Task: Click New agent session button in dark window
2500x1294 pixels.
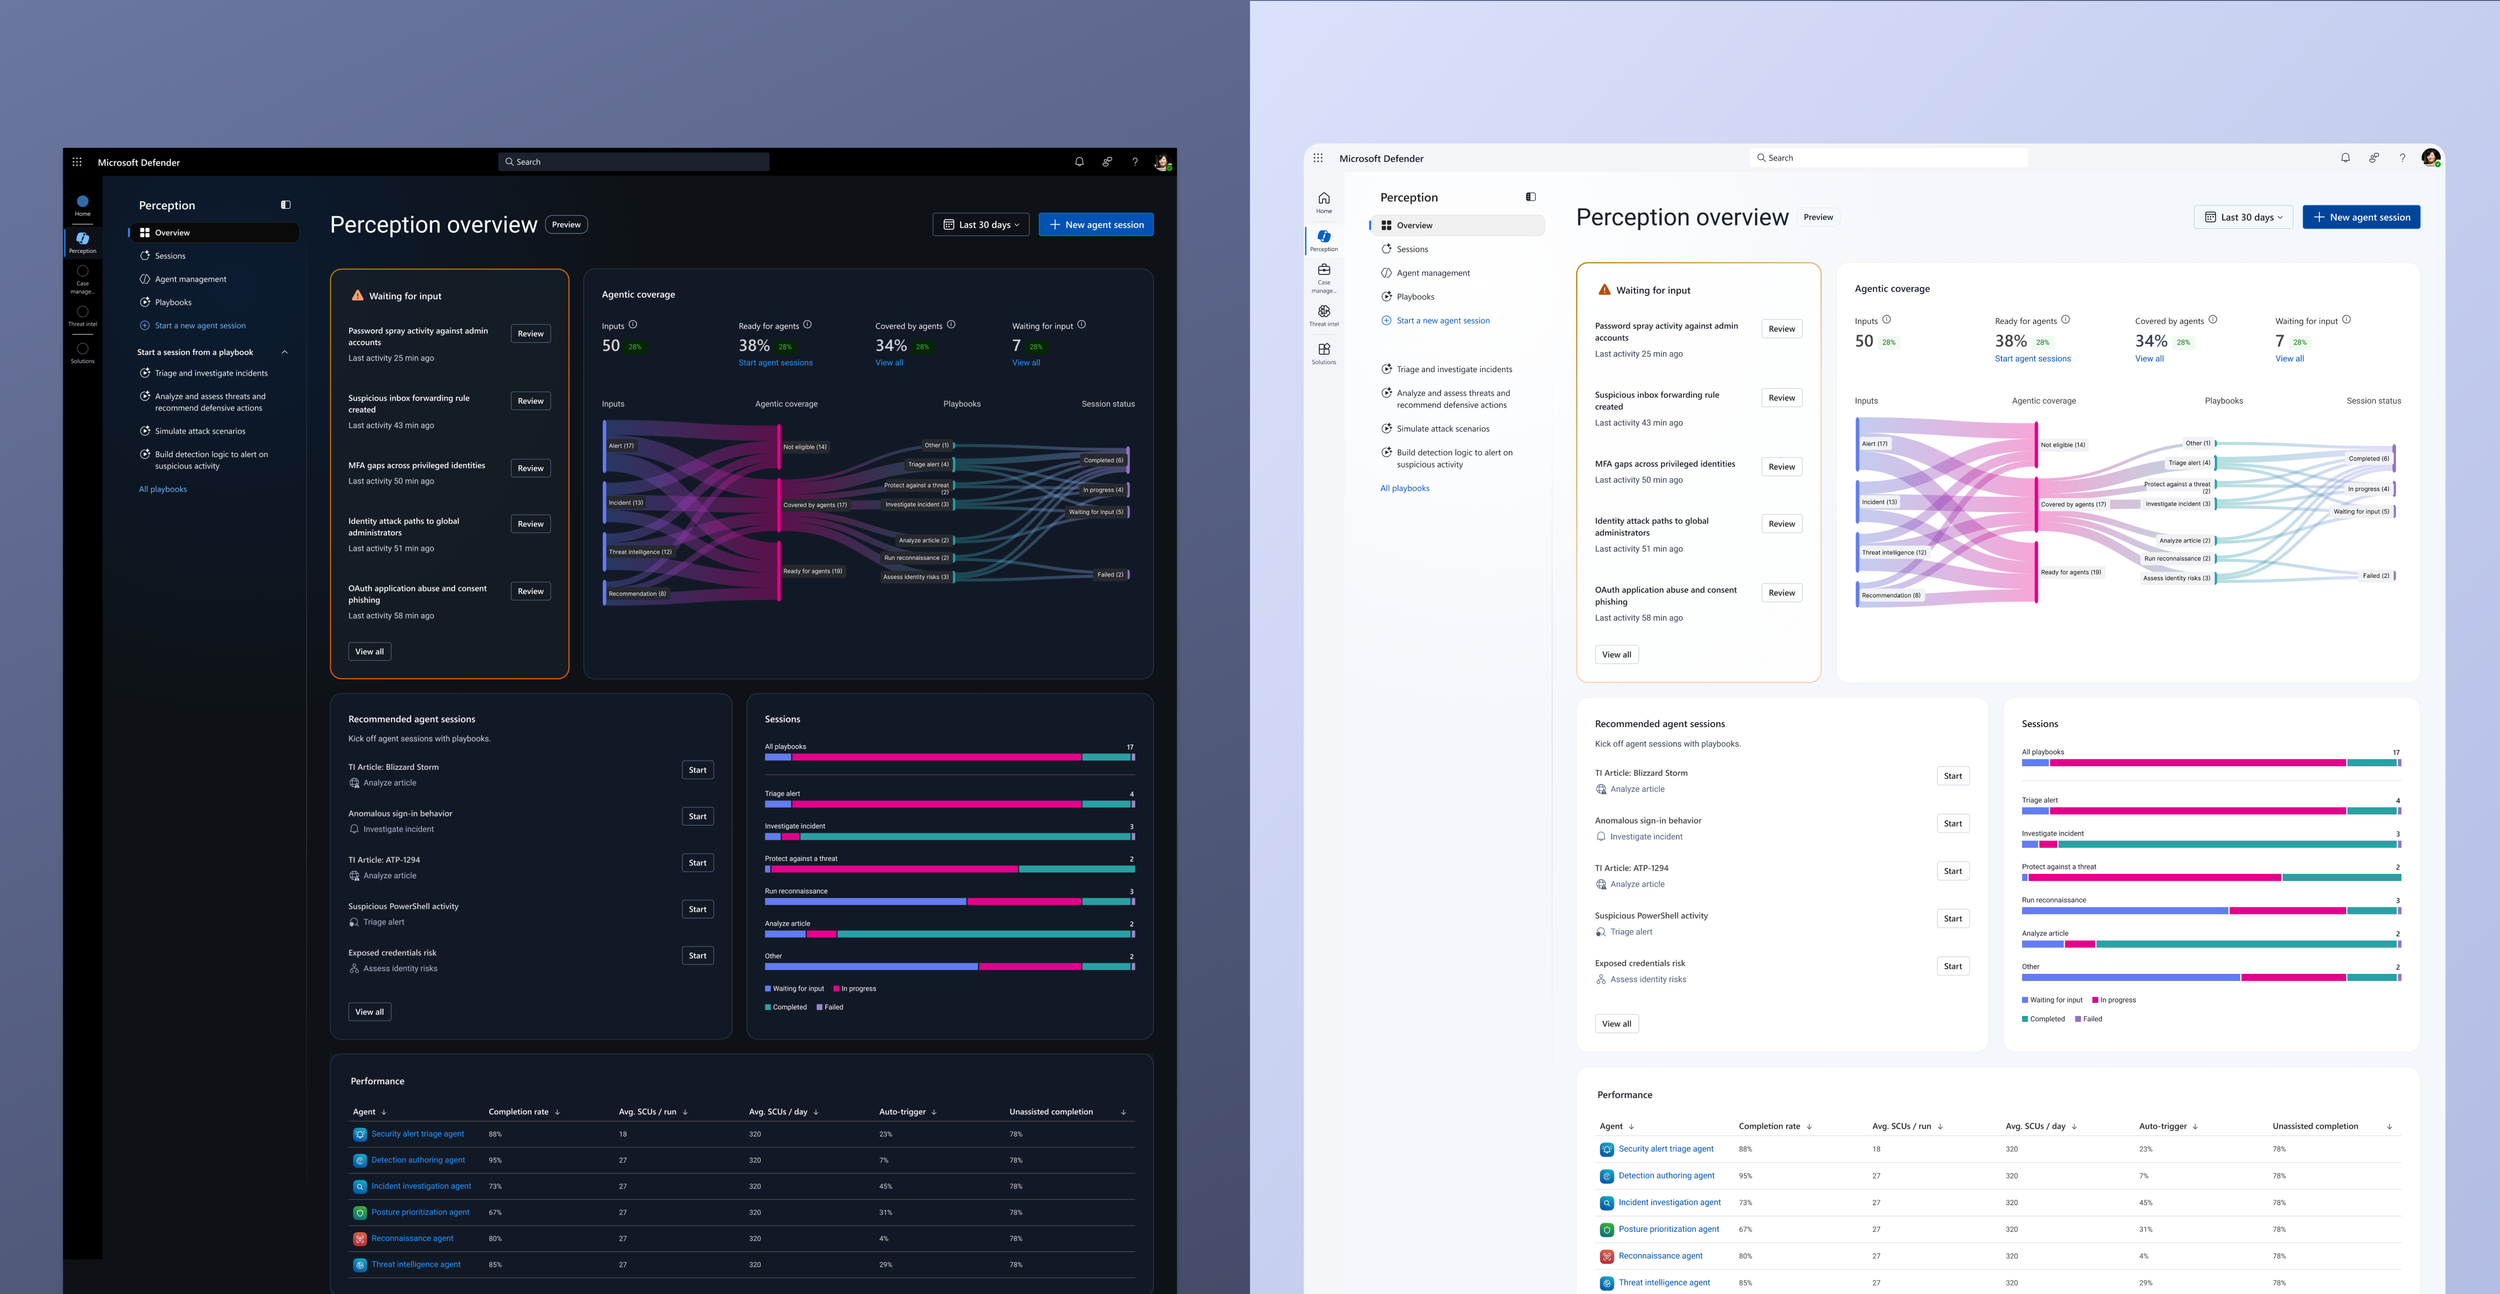Action: pos(1096,225)
